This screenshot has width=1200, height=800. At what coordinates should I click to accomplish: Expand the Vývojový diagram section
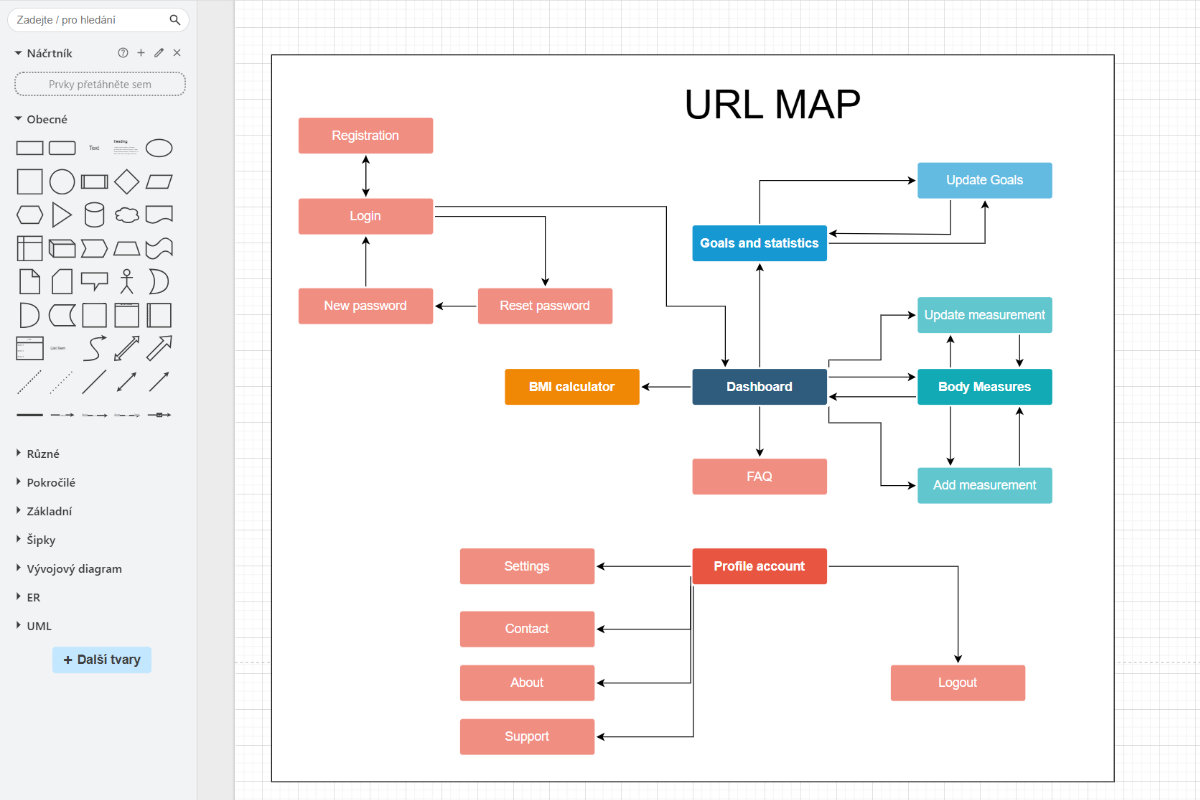pos(75,568)
